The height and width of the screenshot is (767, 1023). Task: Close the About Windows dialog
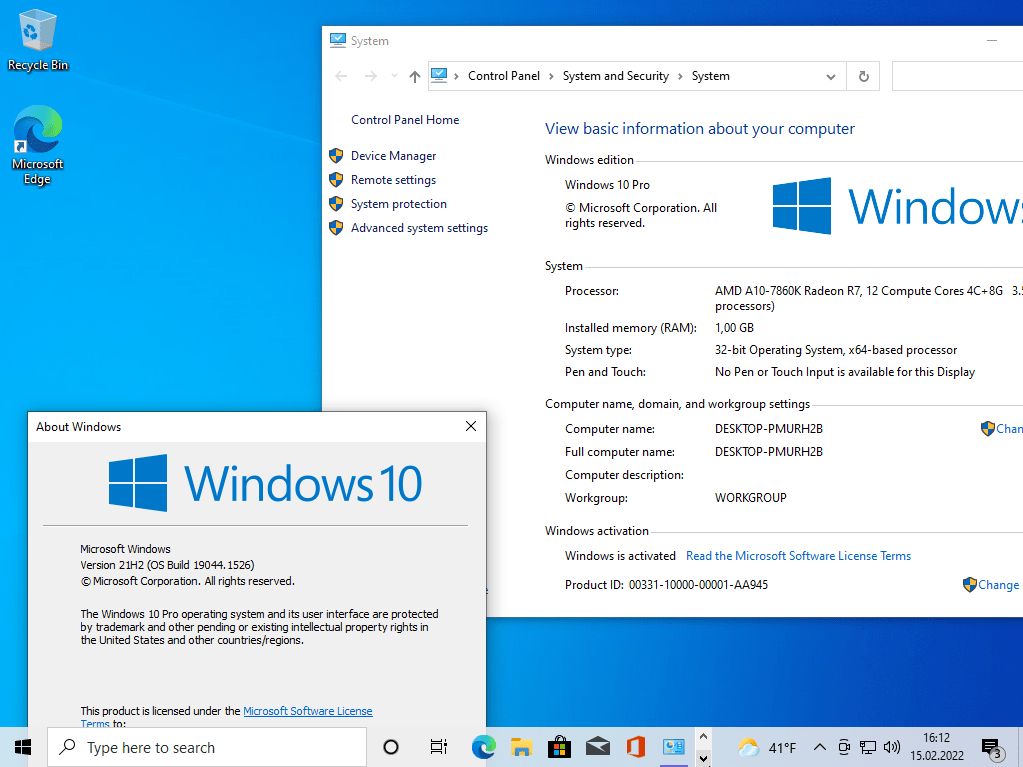(x=470, y=427)
